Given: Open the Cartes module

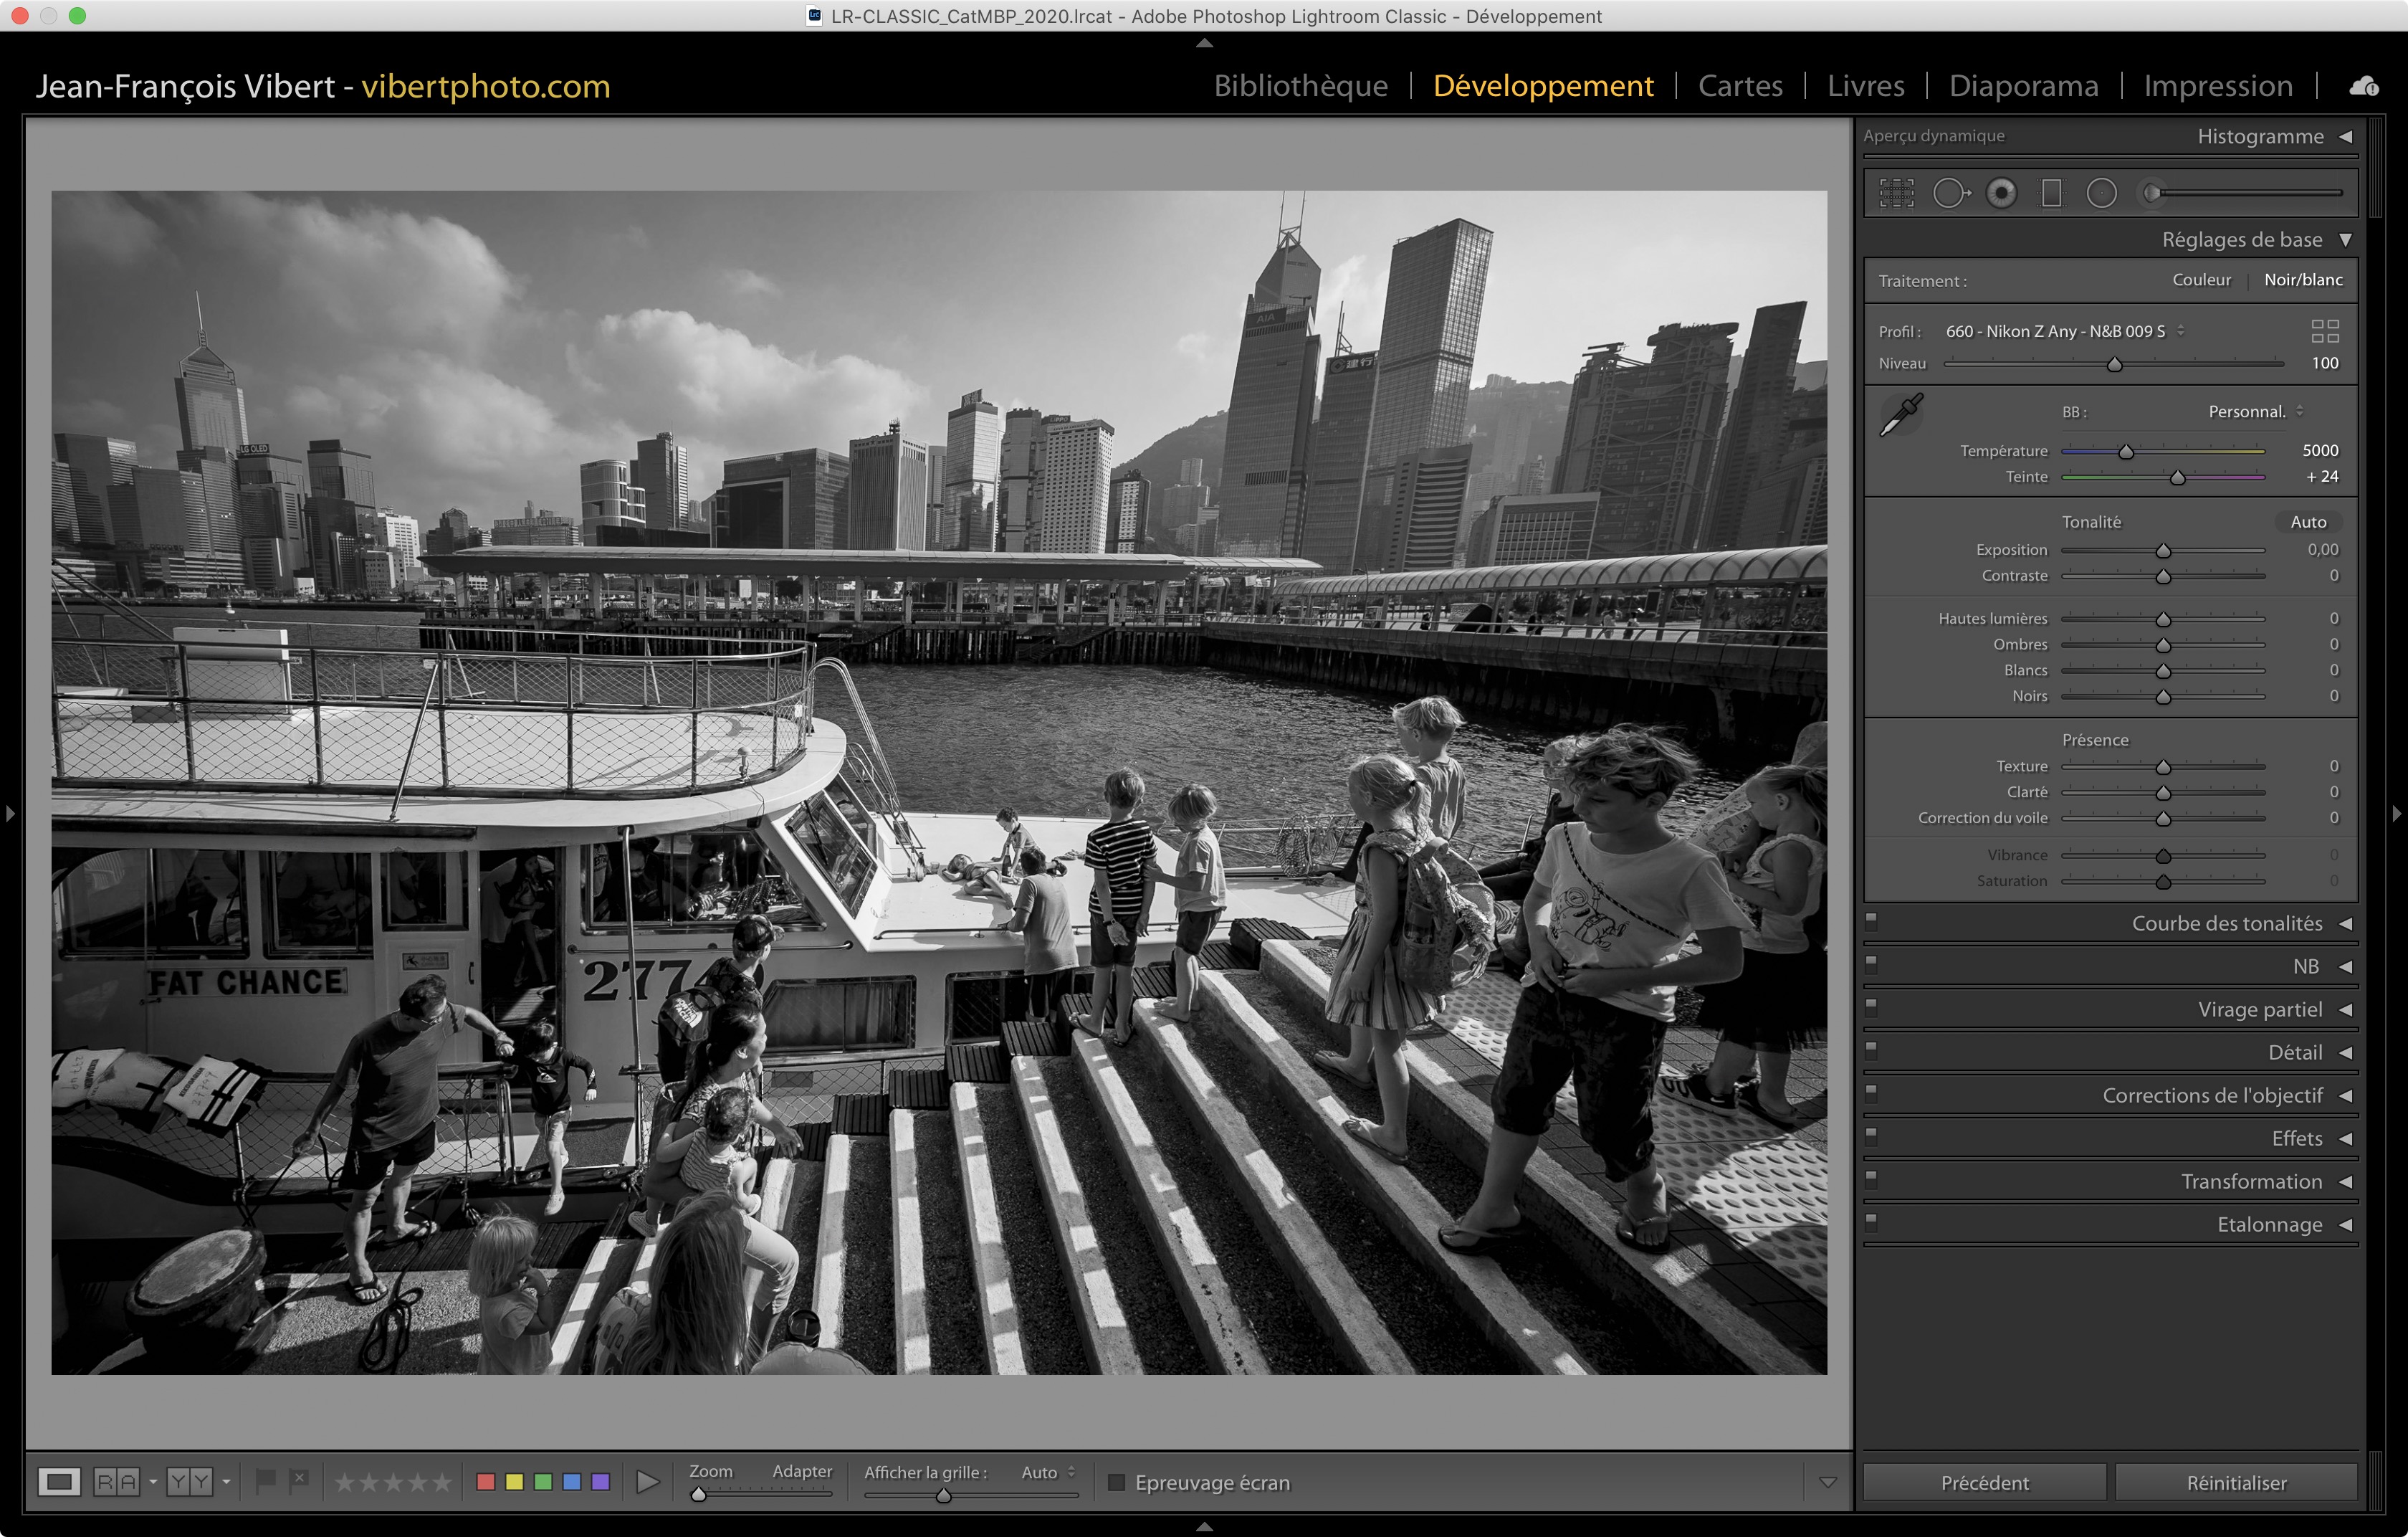Looking at the screenshot, I should pyautogui.click(x=1740, y=86).
